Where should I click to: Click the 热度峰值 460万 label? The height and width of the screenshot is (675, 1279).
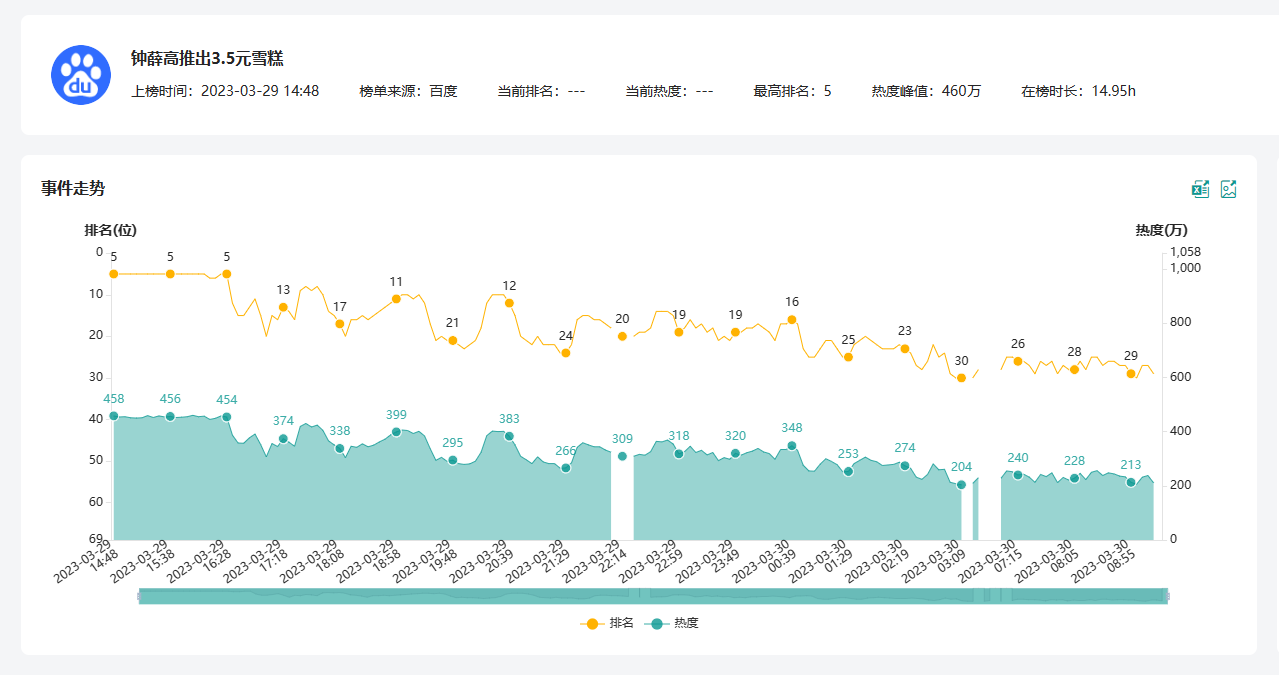pos(926,91)
